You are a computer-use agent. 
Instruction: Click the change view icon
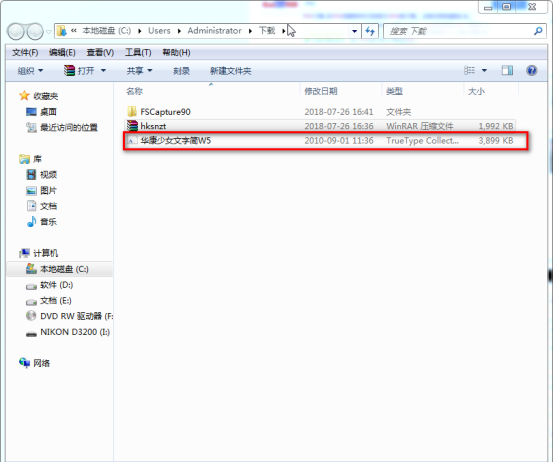(x=469, y=70)
